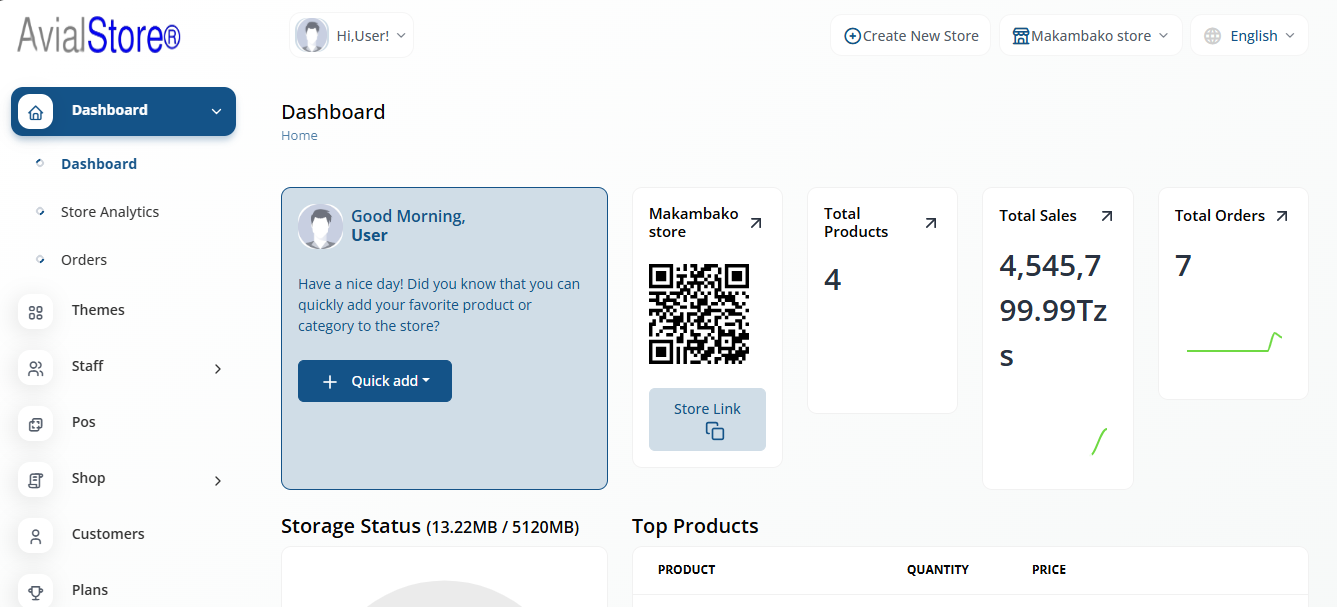Screen dimensions: 1337x607
Task: Click the bullet icon beside Dashboard submenu
Action: [40, 164]
